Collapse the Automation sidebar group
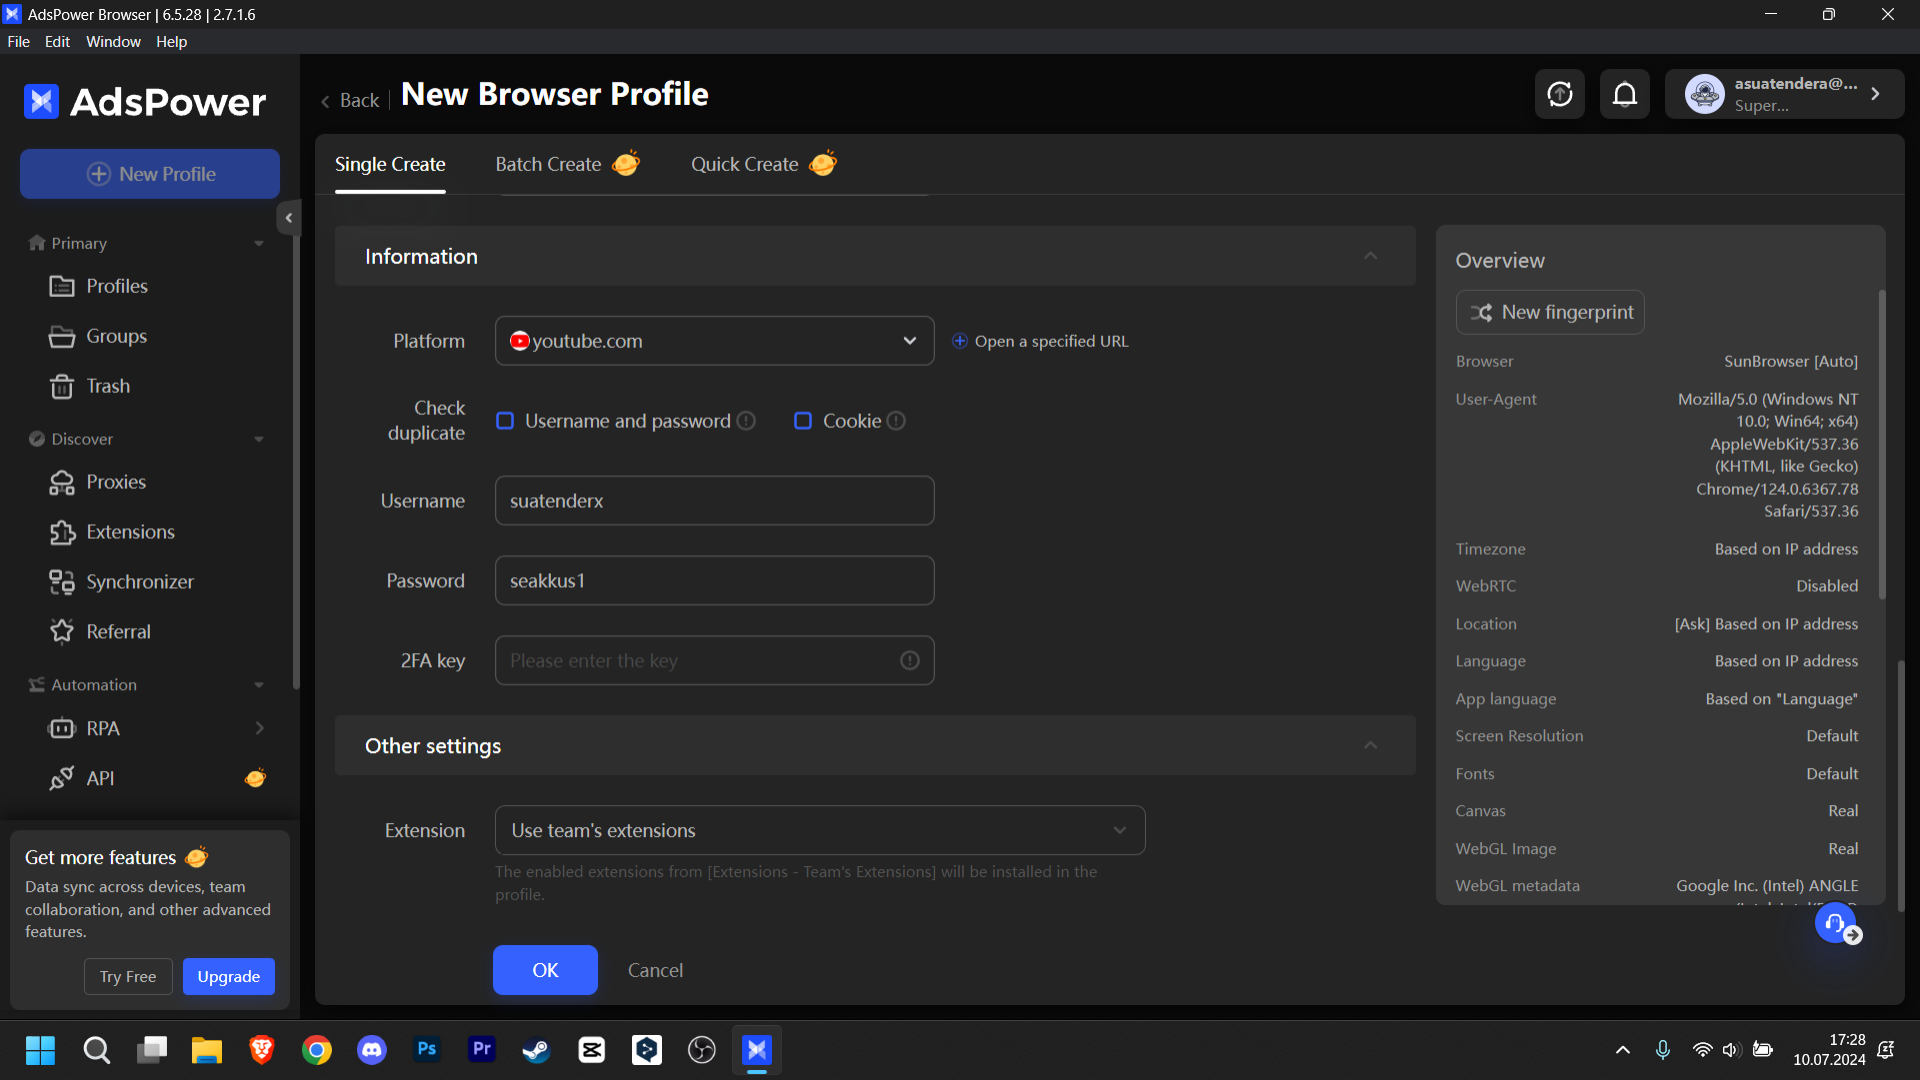Viewport: 1920px width, 1080px height. coord(259,685)
